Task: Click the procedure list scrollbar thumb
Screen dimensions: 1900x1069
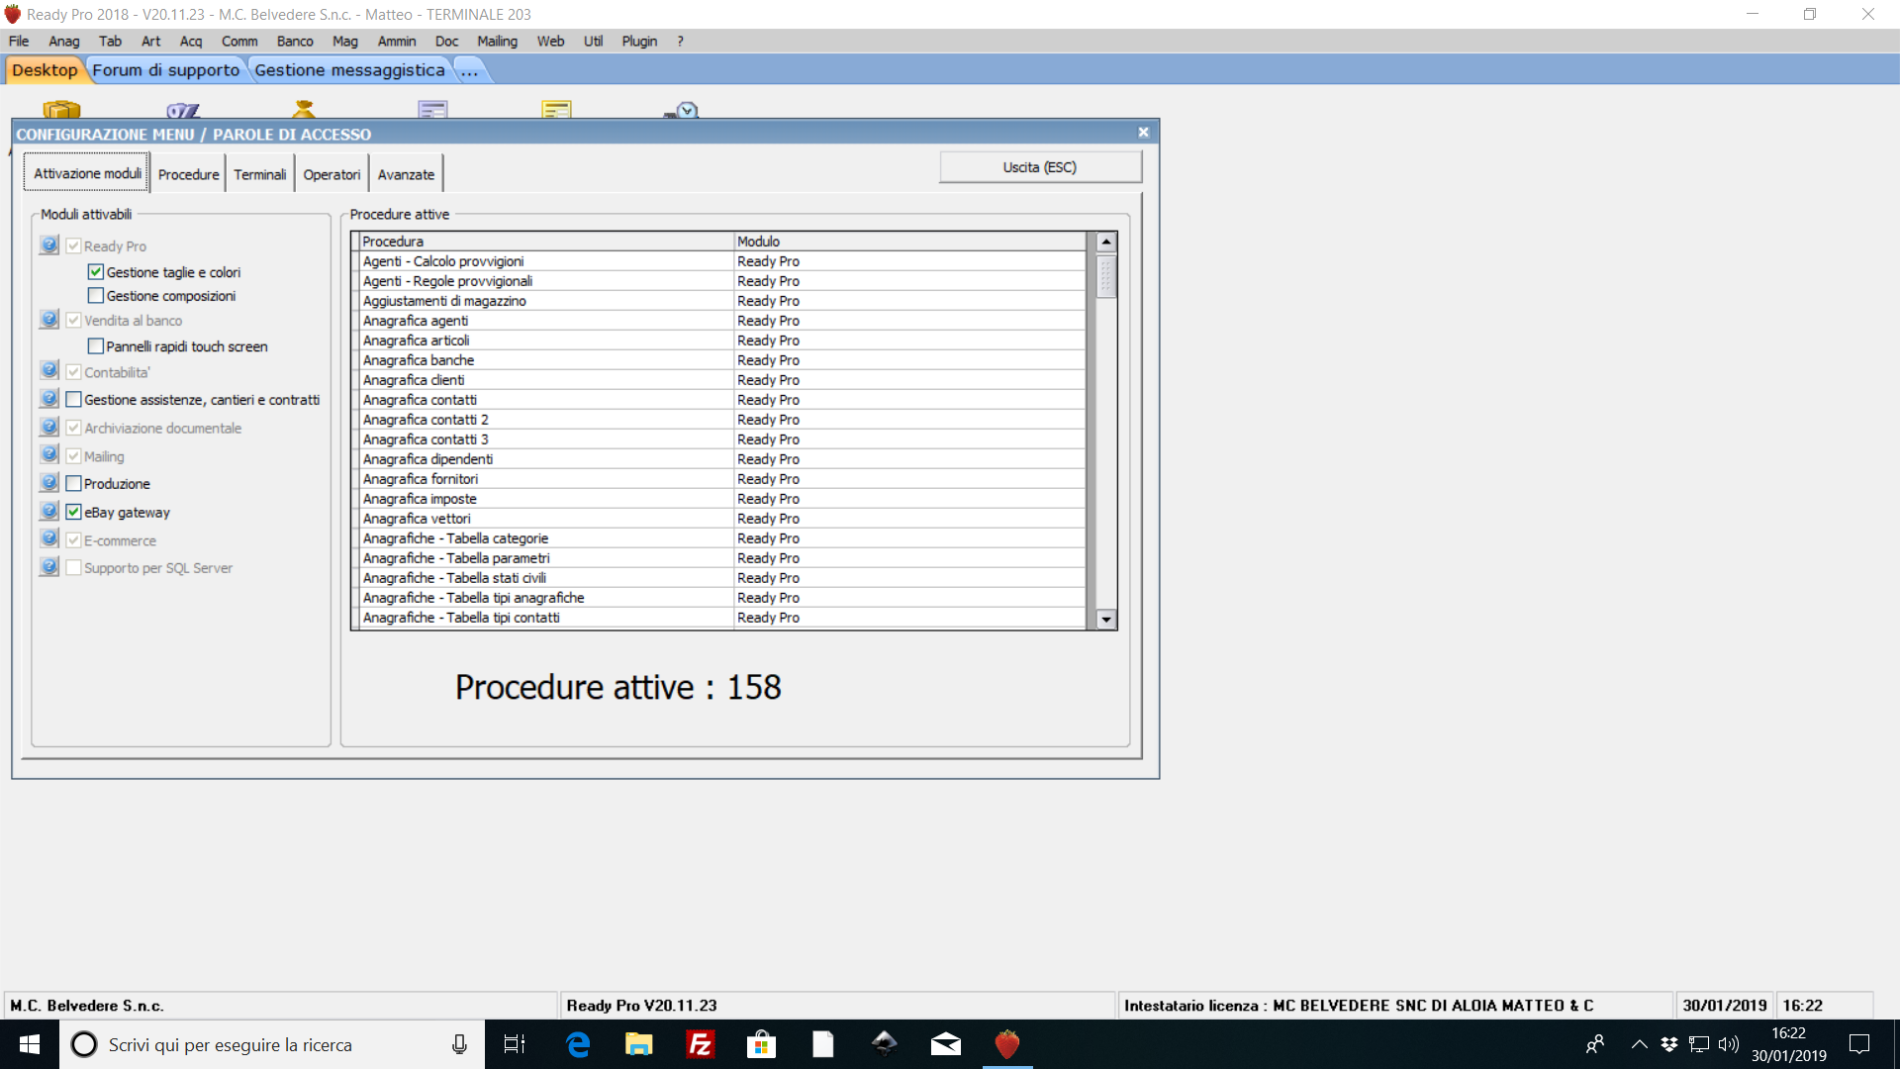Action: click(1106, 277)
